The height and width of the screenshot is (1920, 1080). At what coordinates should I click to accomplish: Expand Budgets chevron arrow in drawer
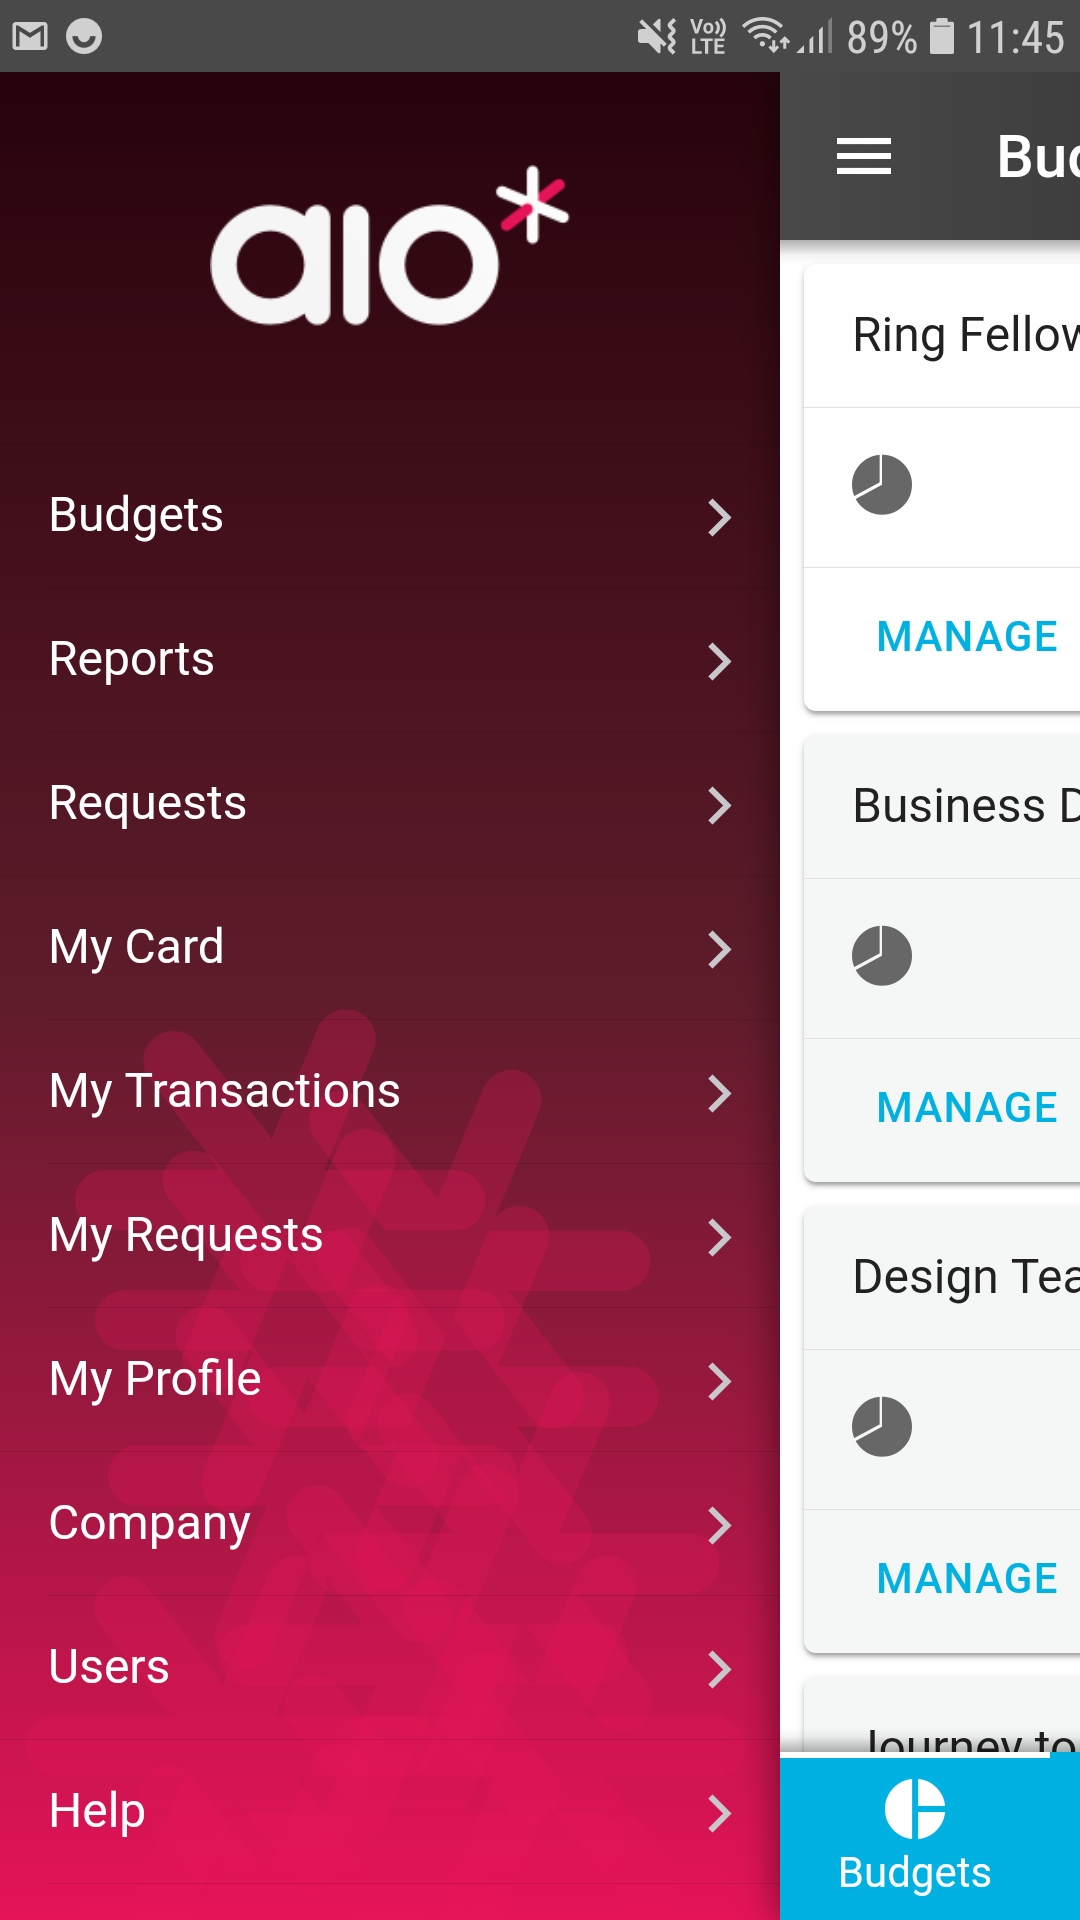(x=719, y=517)
